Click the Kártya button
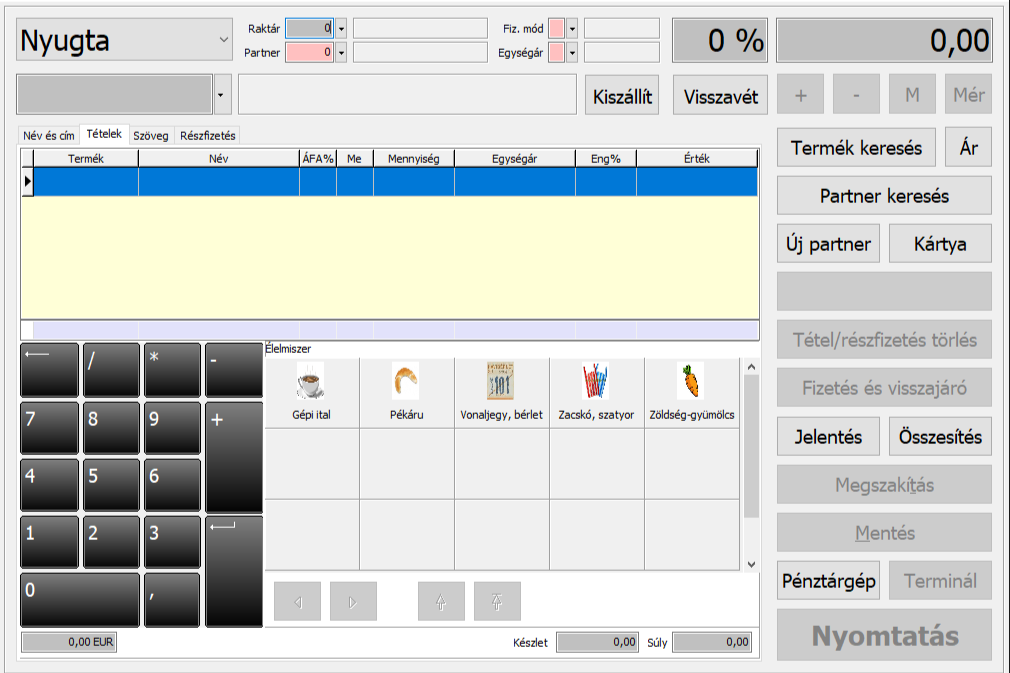 (x=940, y=243)
